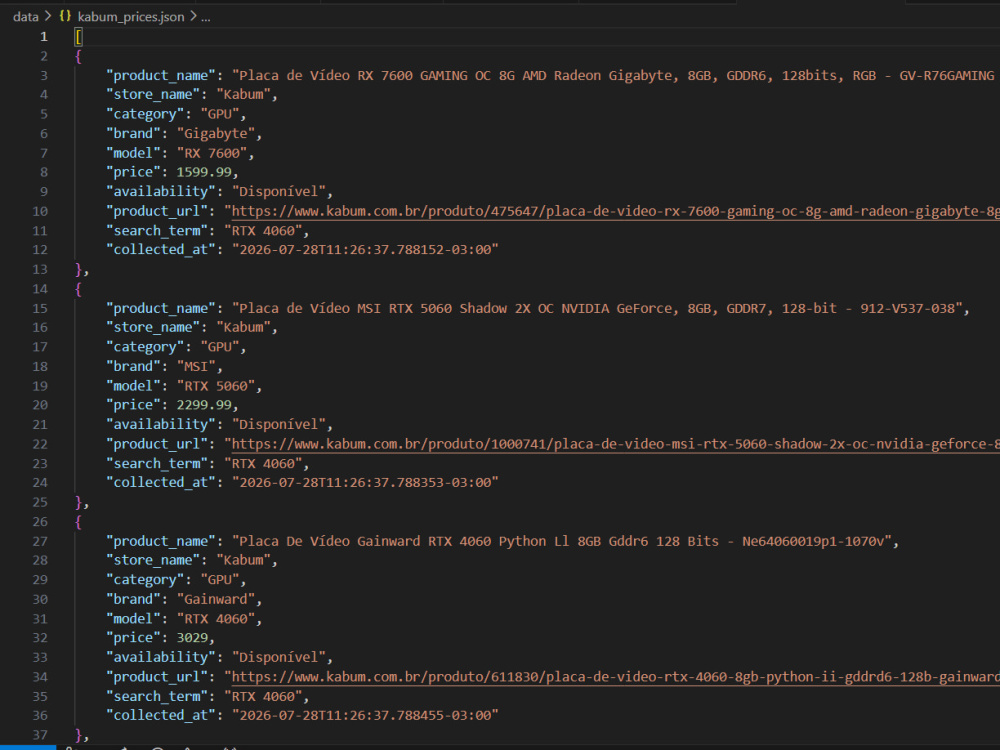The height and width of the screenshot is (750, 1000).
Task: Click the closing brace on line 13
Action: tap(78, 269)
